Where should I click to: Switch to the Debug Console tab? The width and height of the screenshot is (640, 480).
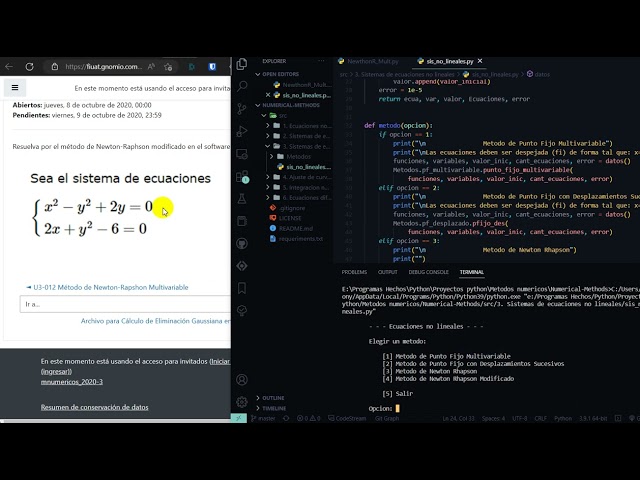click(x=429, y=272)
